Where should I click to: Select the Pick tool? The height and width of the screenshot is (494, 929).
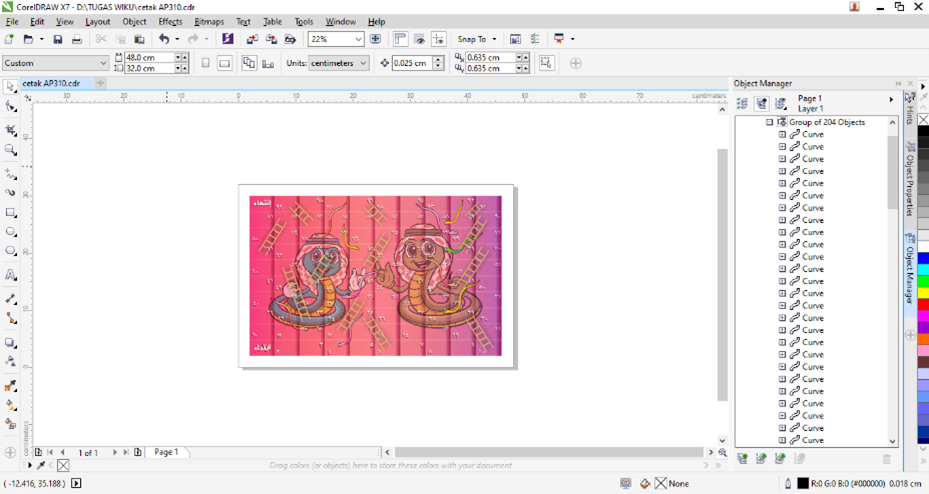[10, 86]
